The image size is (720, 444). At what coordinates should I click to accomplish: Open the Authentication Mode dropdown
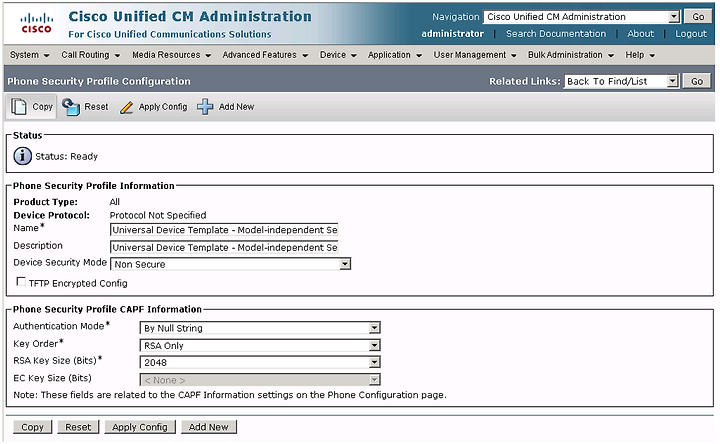click(x=260, y=328)
